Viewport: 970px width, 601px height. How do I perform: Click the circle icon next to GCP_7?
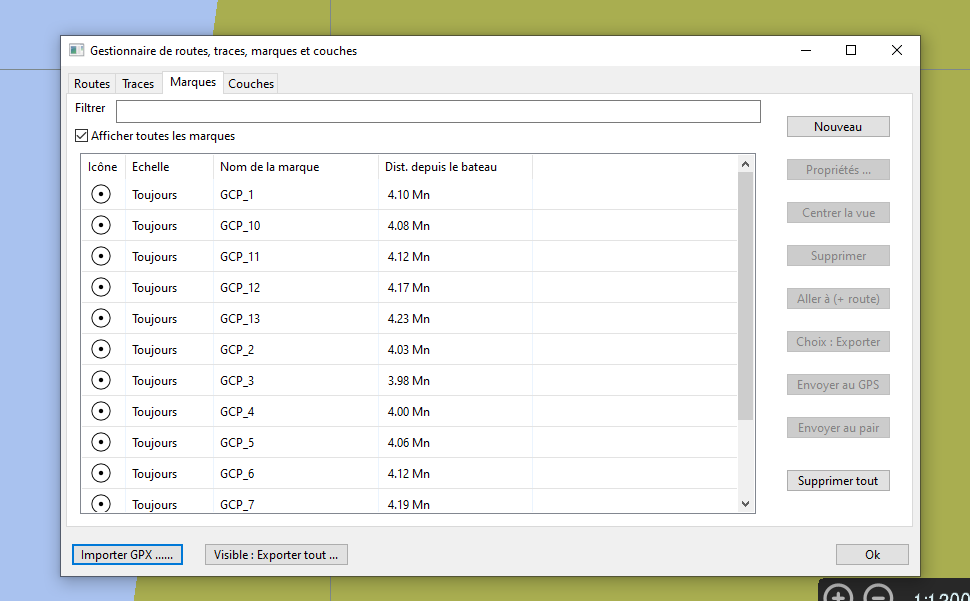pos(100,503)
